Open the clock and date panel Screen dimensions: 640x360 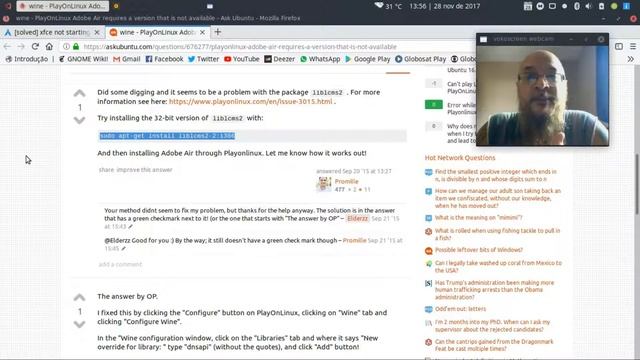click(x=444, y=6)
